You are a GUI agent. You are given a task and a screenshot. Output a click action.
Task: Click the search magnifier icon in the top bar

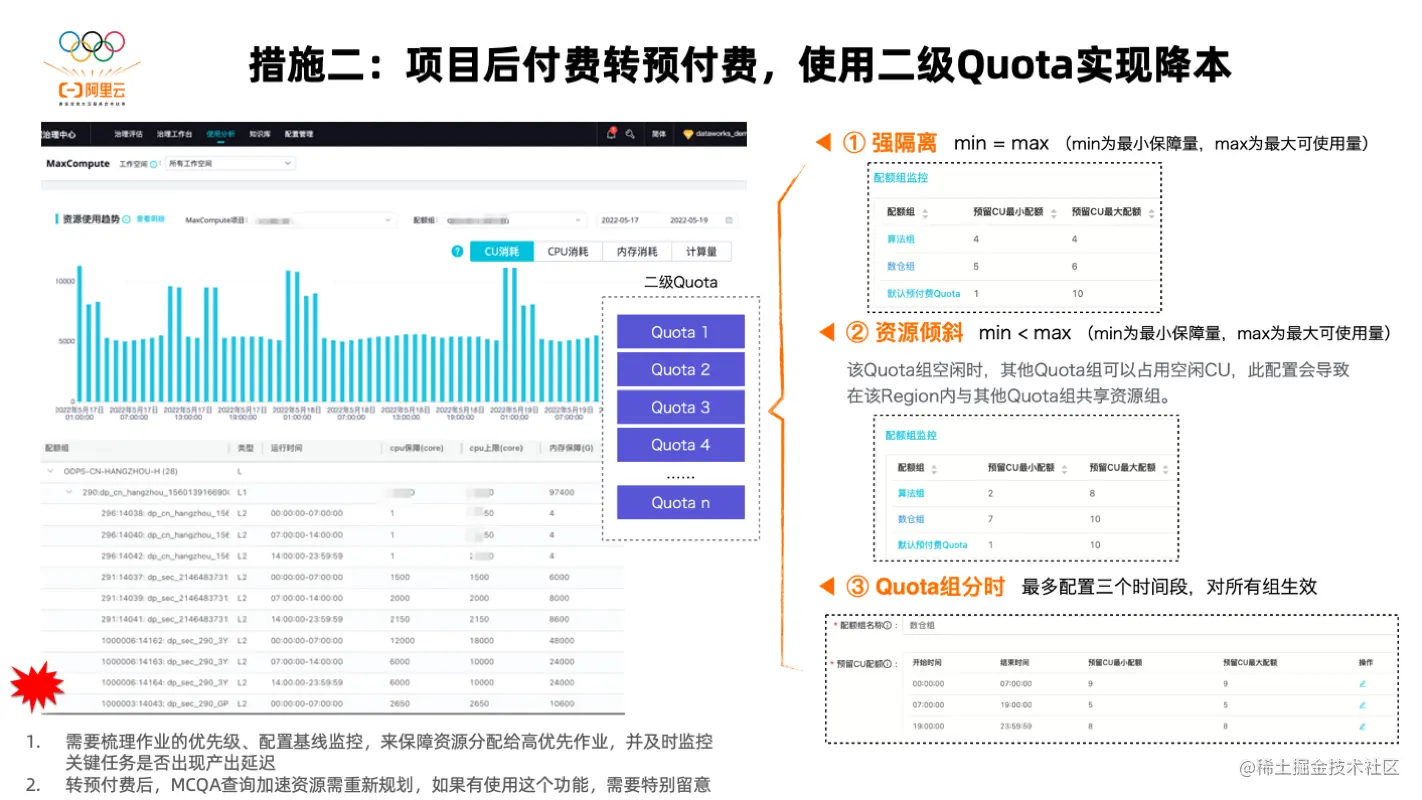coord(630,133)
